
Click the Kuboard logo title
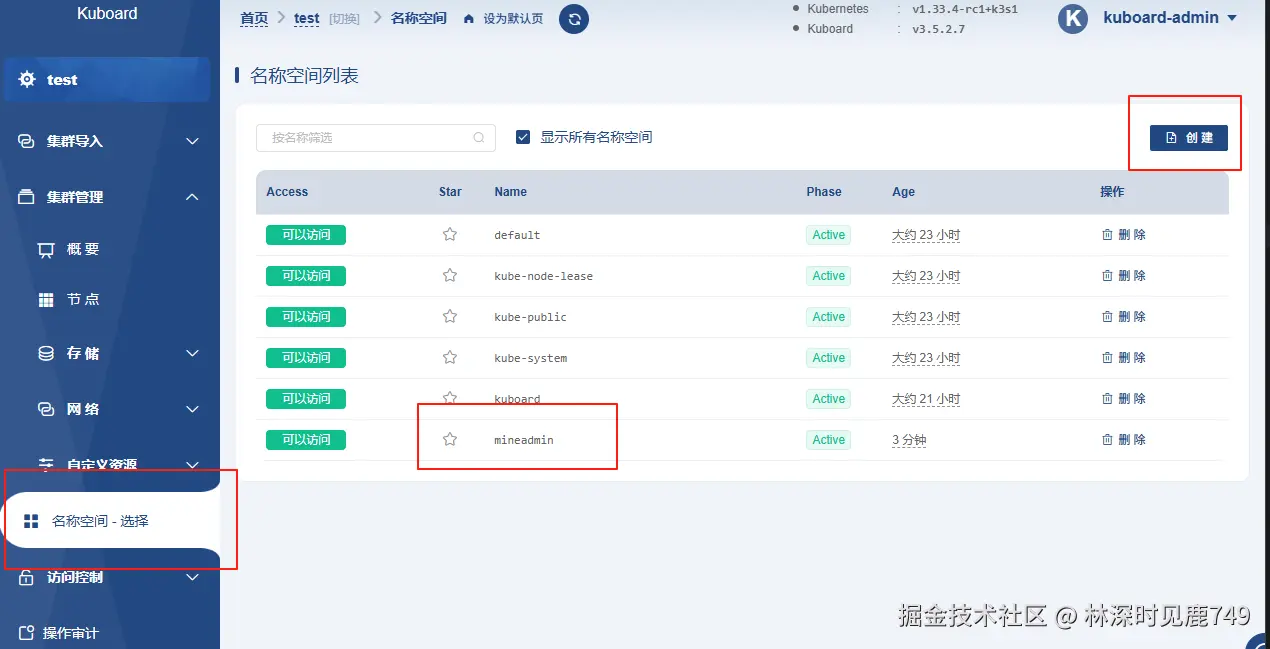107,14
